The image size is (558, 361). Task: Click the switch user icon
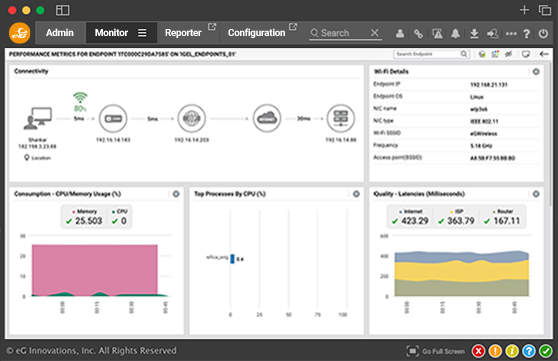coord(493,34)
